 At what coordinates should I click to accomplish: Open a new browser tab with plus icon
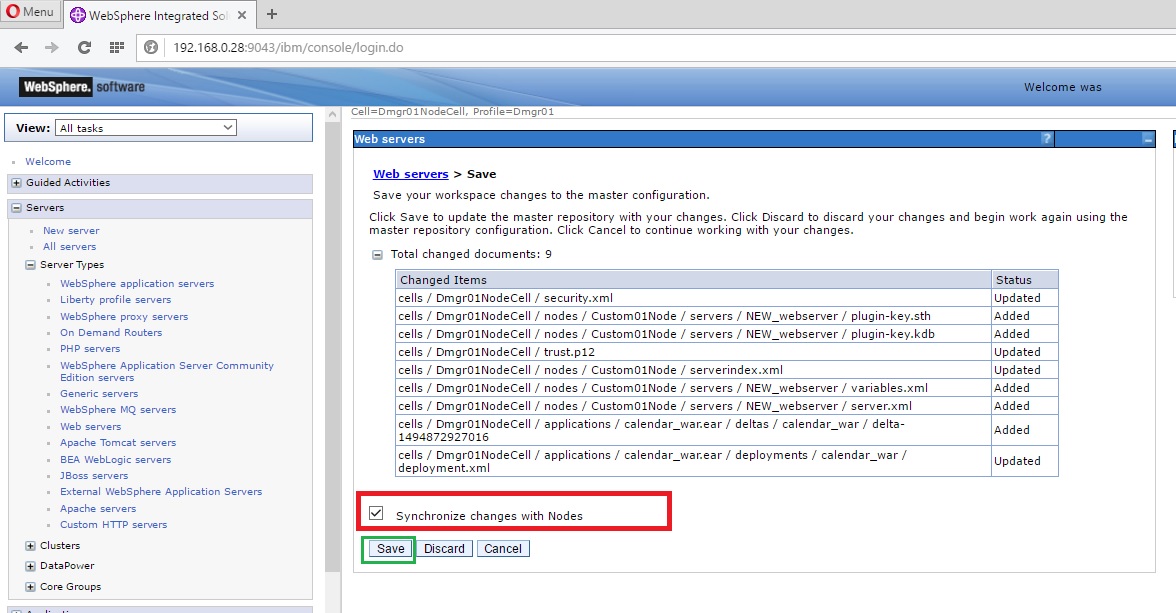273,15
